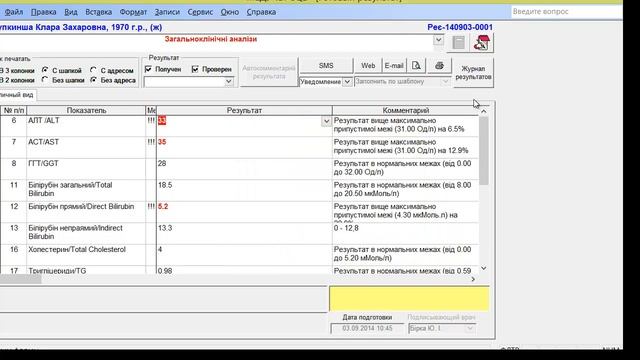Click the SMS button
The image size is (640, 360).
point(326,65)
